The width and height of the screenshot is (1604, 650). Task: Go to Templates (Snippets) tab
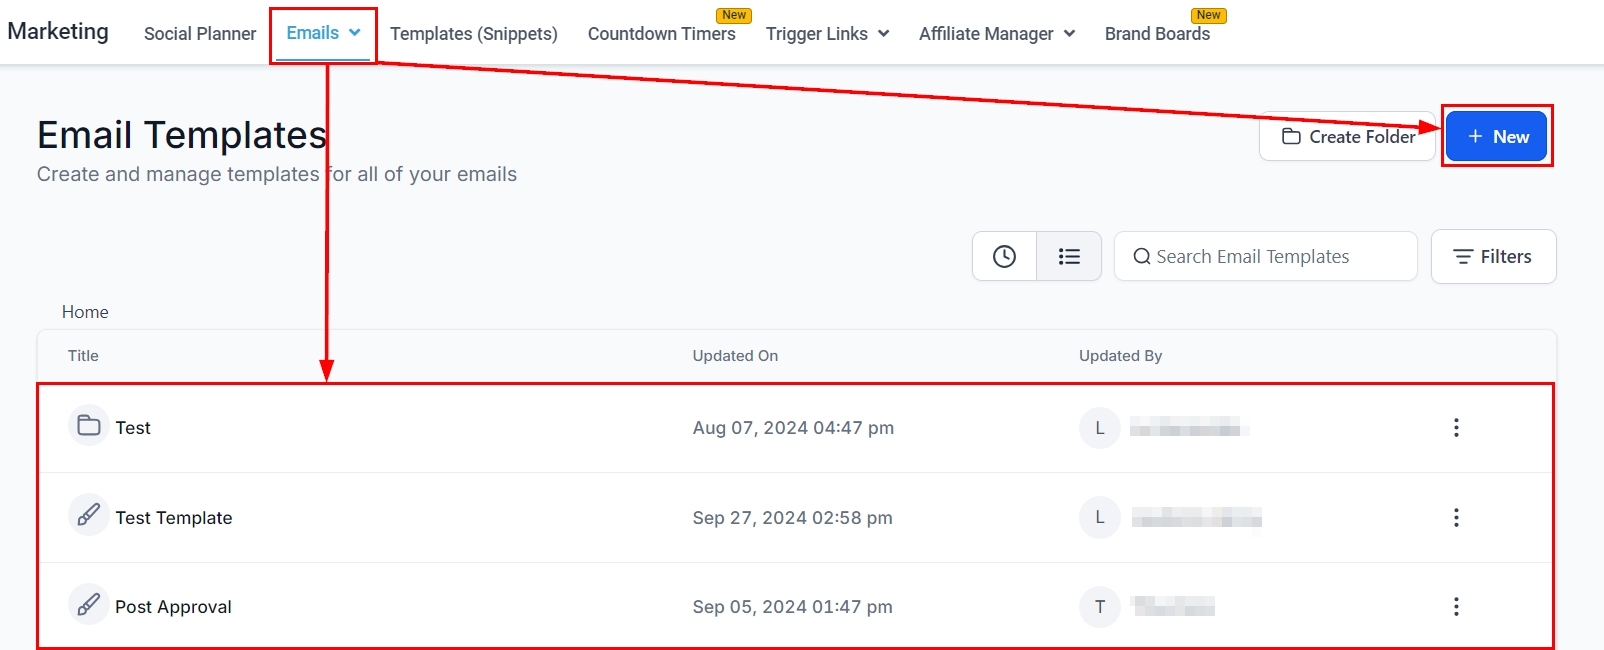point(474,34)
